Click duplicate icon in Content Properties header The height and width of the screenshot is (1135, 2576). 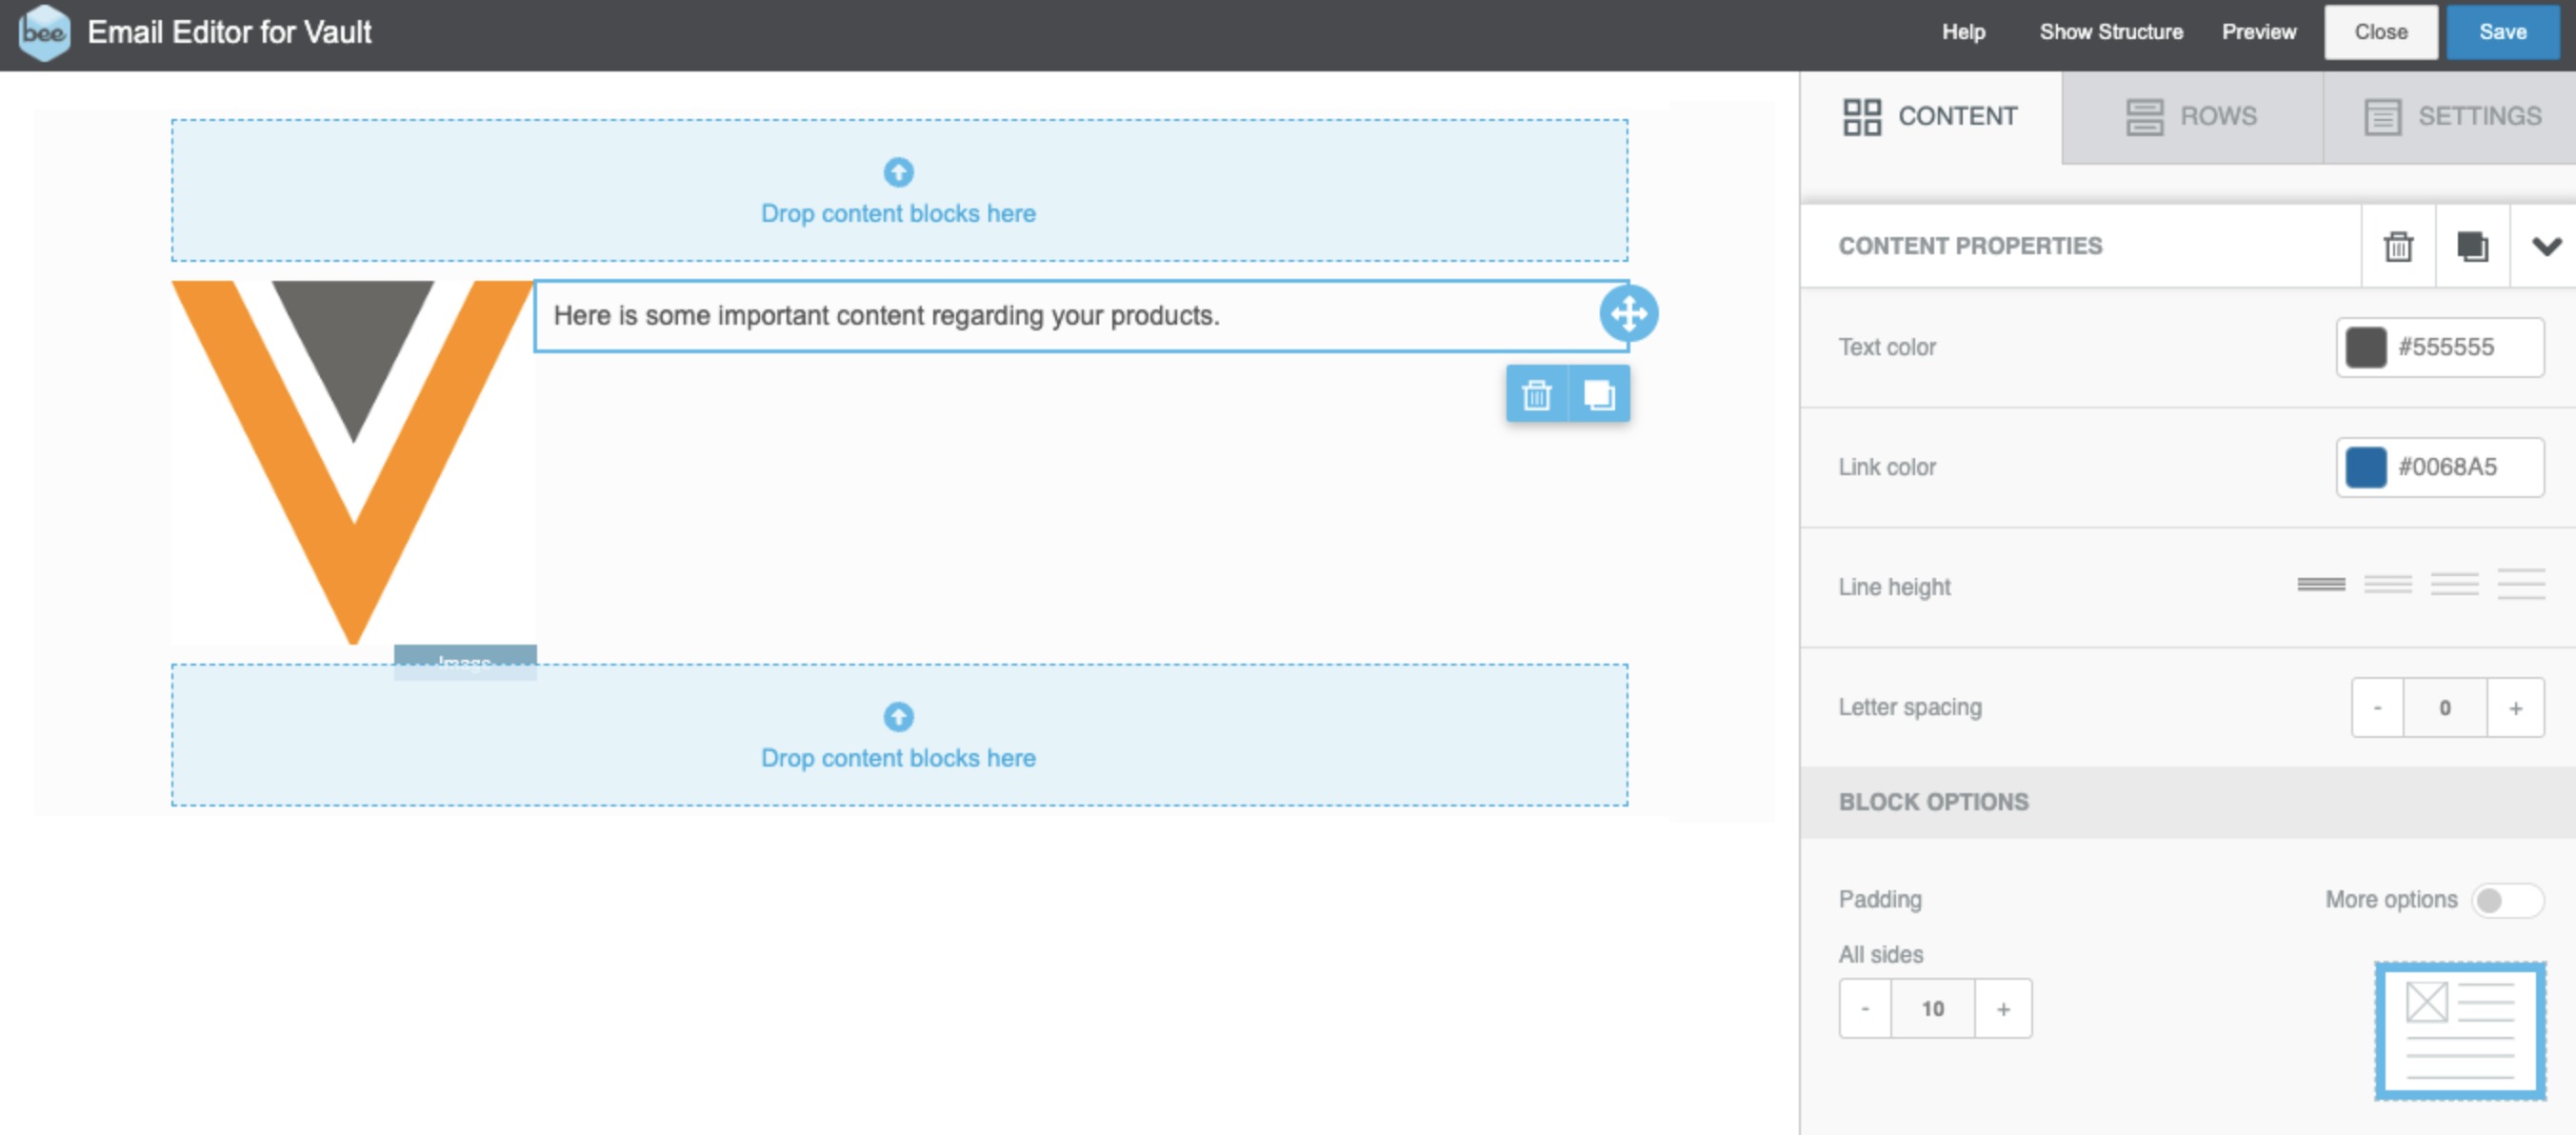[2472, 246]
